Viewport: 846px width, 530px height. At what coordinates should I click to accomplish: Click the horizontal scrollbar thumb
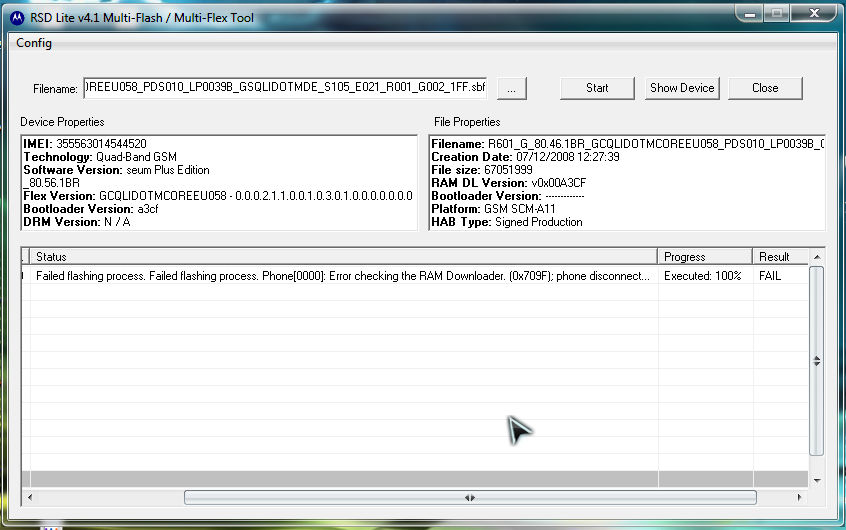(x=470, y=498)
